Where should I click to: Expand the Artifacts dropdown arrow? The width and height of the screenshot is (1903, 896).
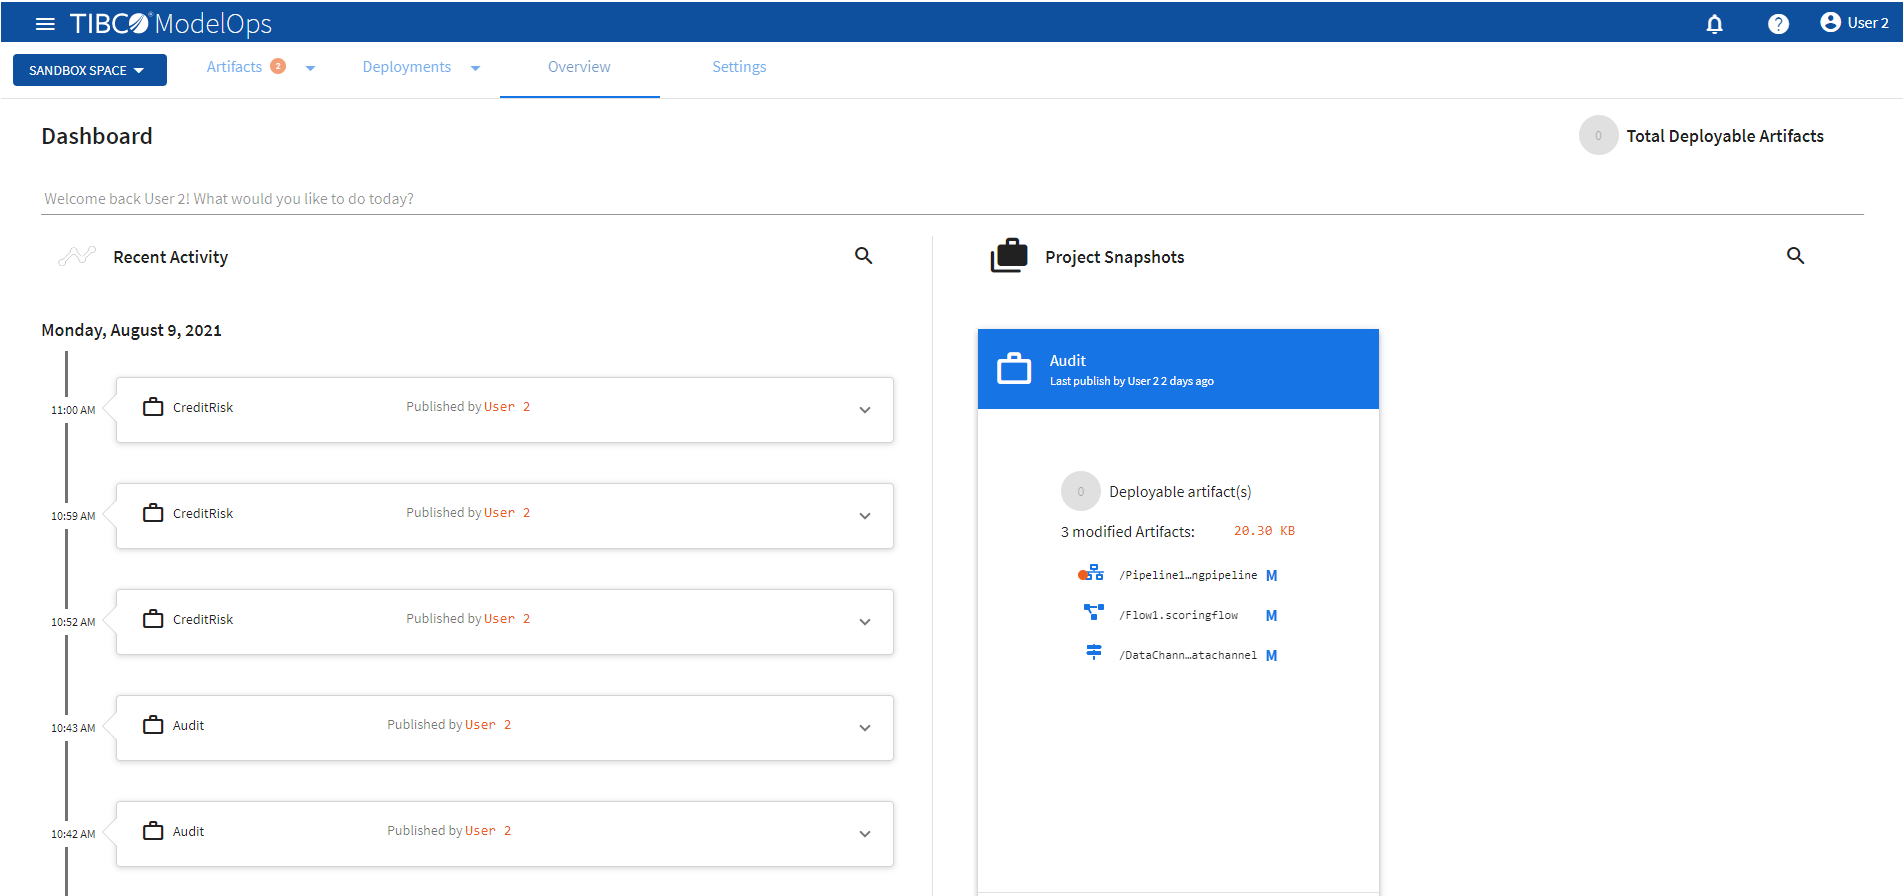click(x=310, y=68)
